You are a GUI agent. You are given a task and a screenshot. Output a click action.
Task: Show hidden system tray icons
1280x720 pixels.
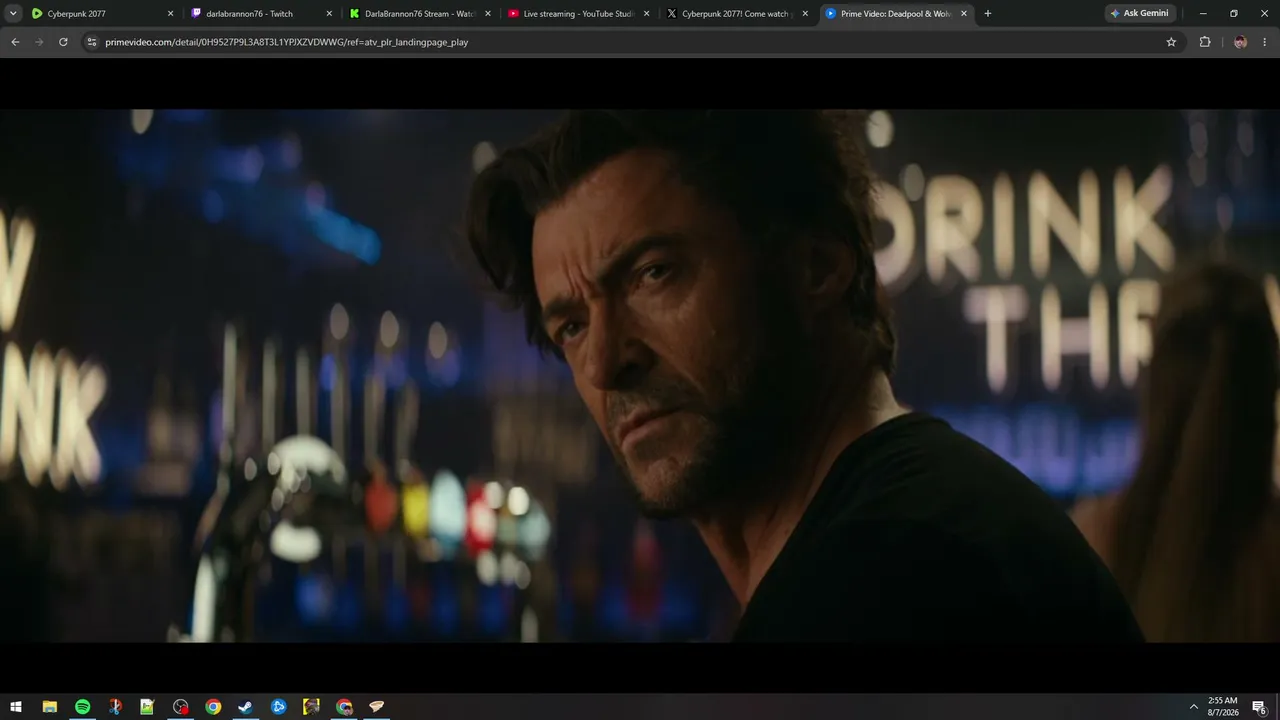(x=1193, y=707)
